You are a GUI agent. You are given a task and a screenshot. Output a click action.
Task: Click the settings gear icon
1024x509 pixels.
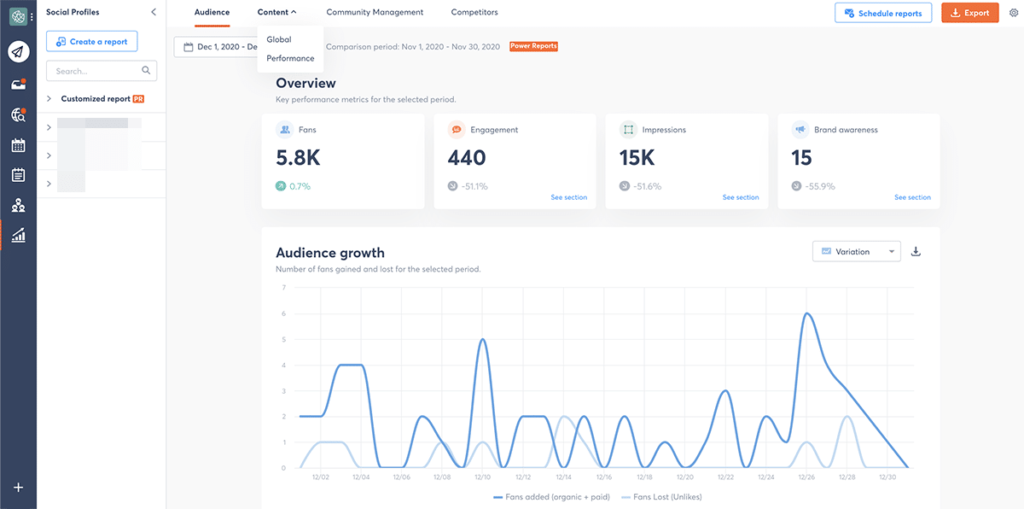pos(1013,13)
